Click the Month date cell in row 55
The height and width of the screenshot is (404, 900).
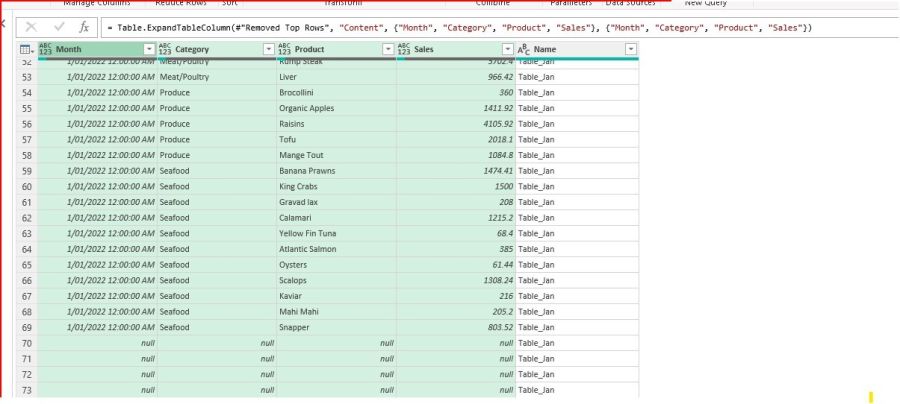tap(97, 108)
